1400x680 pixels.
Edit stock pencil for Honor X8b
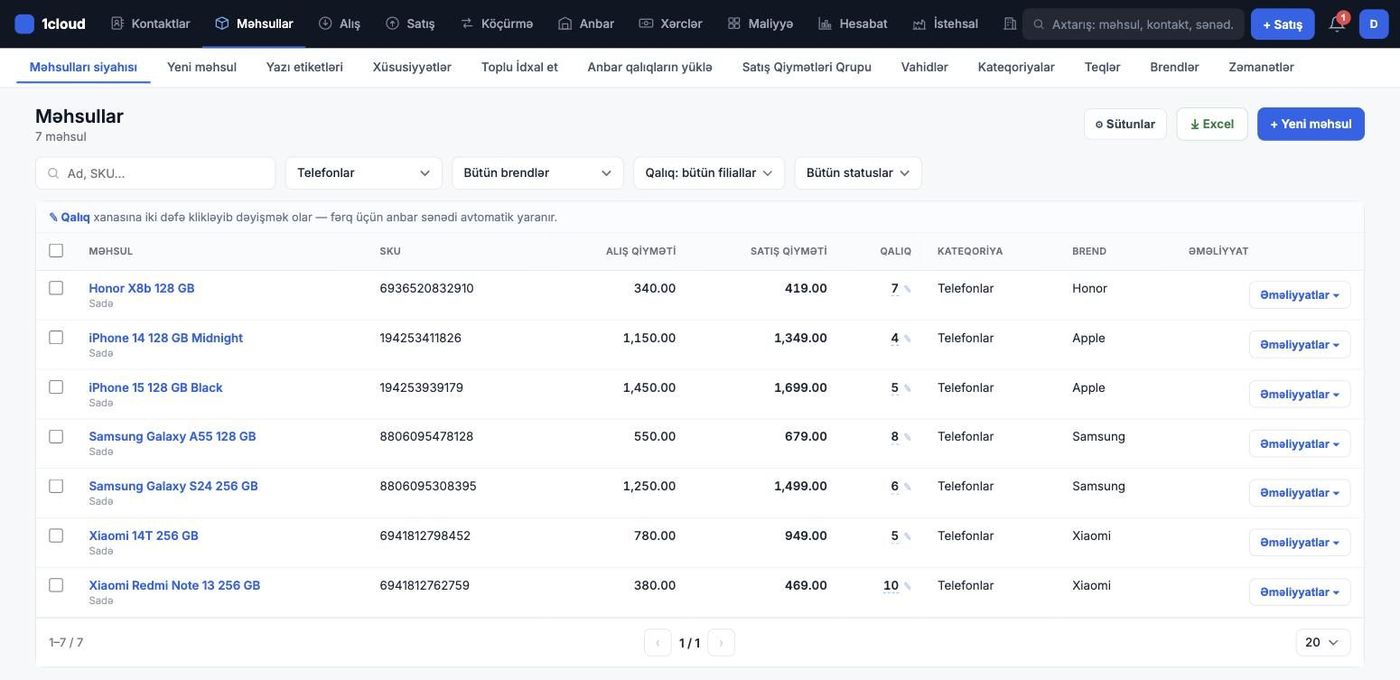pyautogui.click(x=907, y=289)
